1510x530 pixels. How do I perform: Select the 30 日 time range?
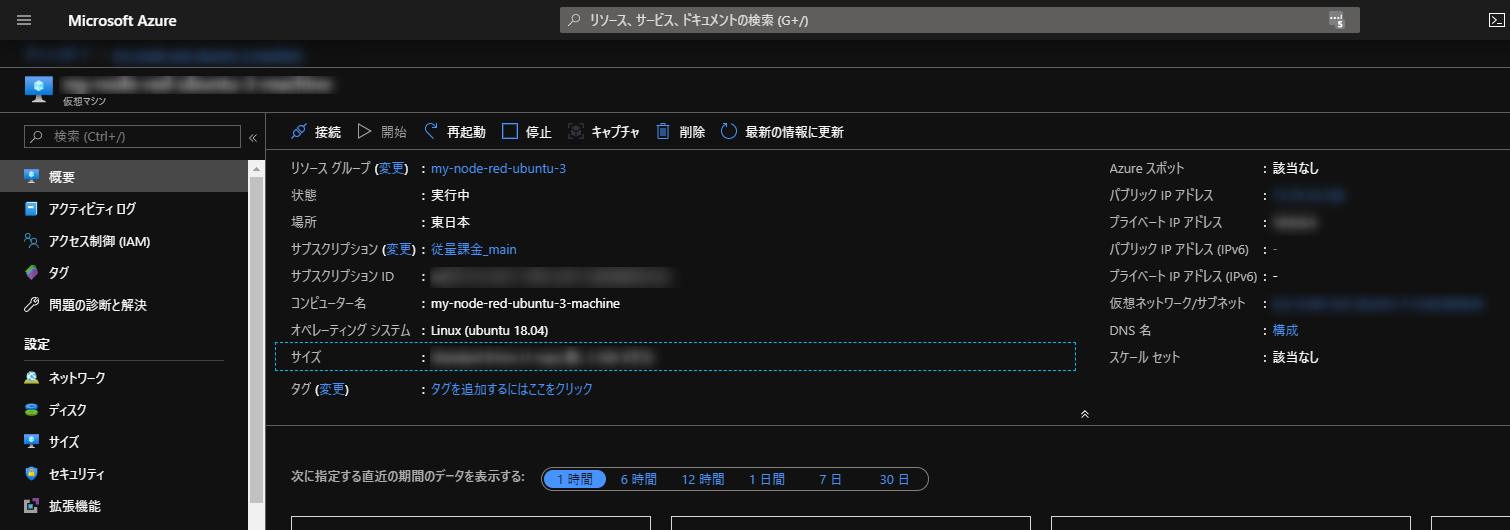point(893,479)
